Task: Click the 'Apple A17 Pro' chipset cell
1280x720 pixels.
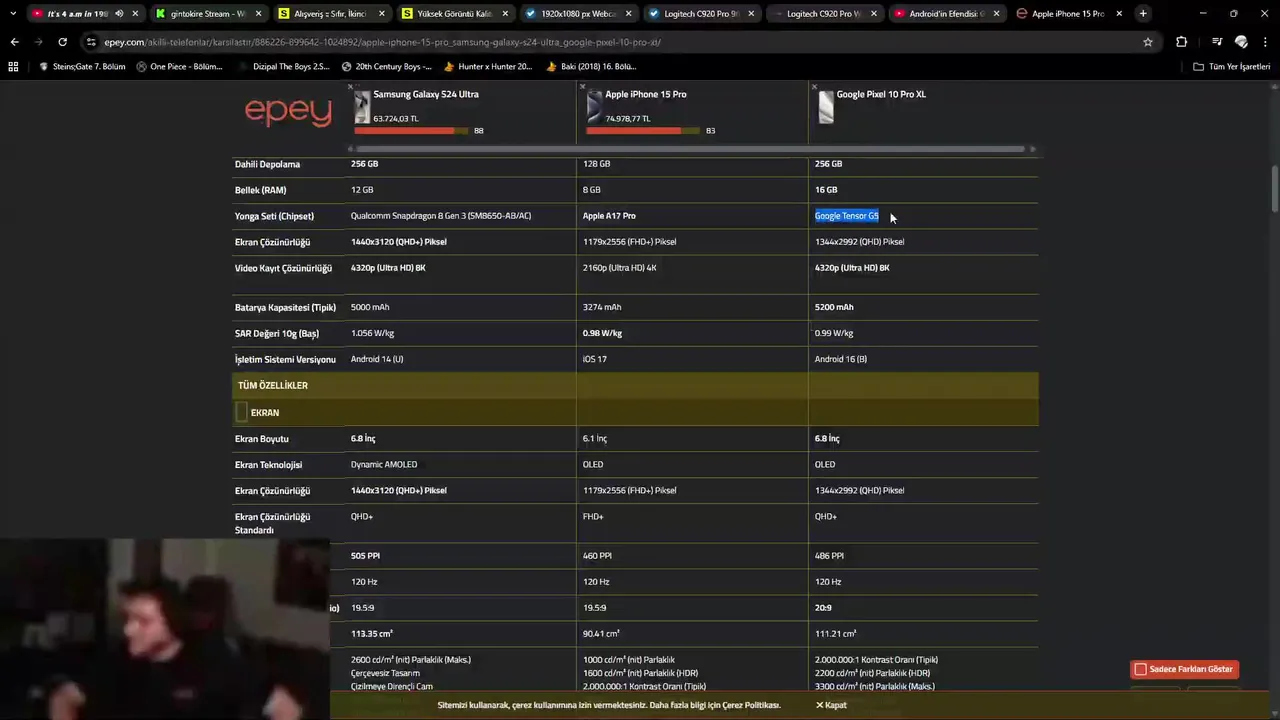Action: point(609,216)
